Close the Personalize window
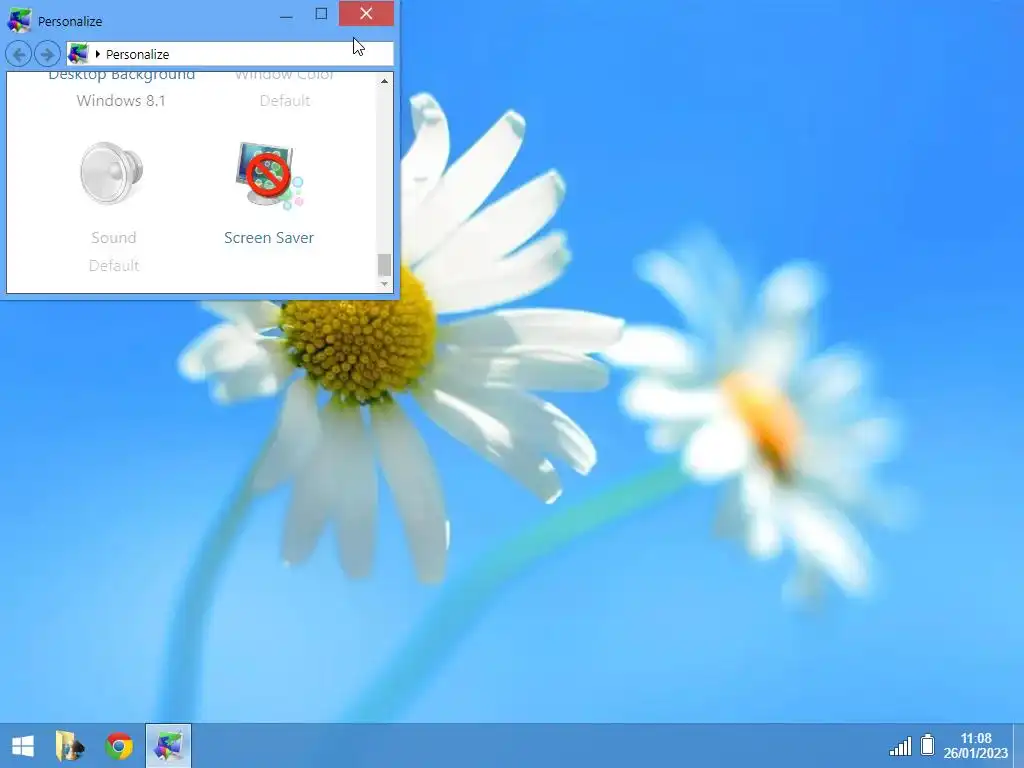Screen dimensions: 1024x768 pos(366,14)
